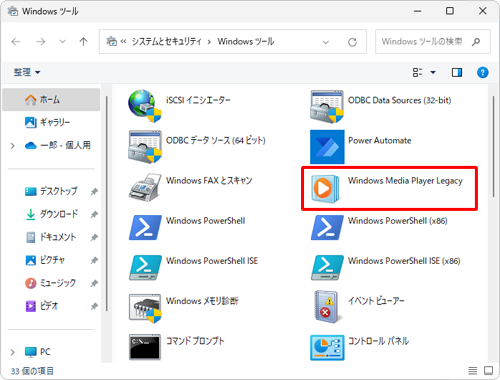Go forward with the right arrow
This screenshot has height=380, width=500.
pyautogui.click(x=41, y=42)
